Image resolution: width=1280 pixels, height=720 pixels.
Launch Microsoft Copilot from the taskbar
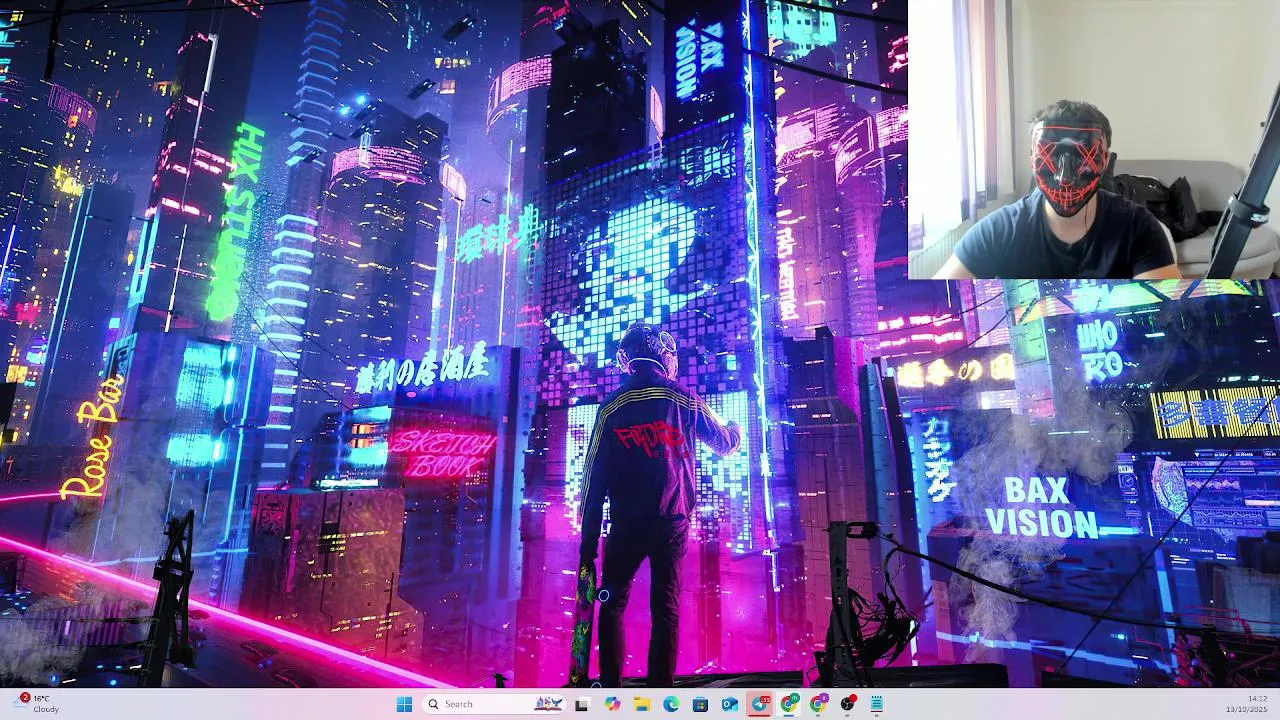point(612,704)
